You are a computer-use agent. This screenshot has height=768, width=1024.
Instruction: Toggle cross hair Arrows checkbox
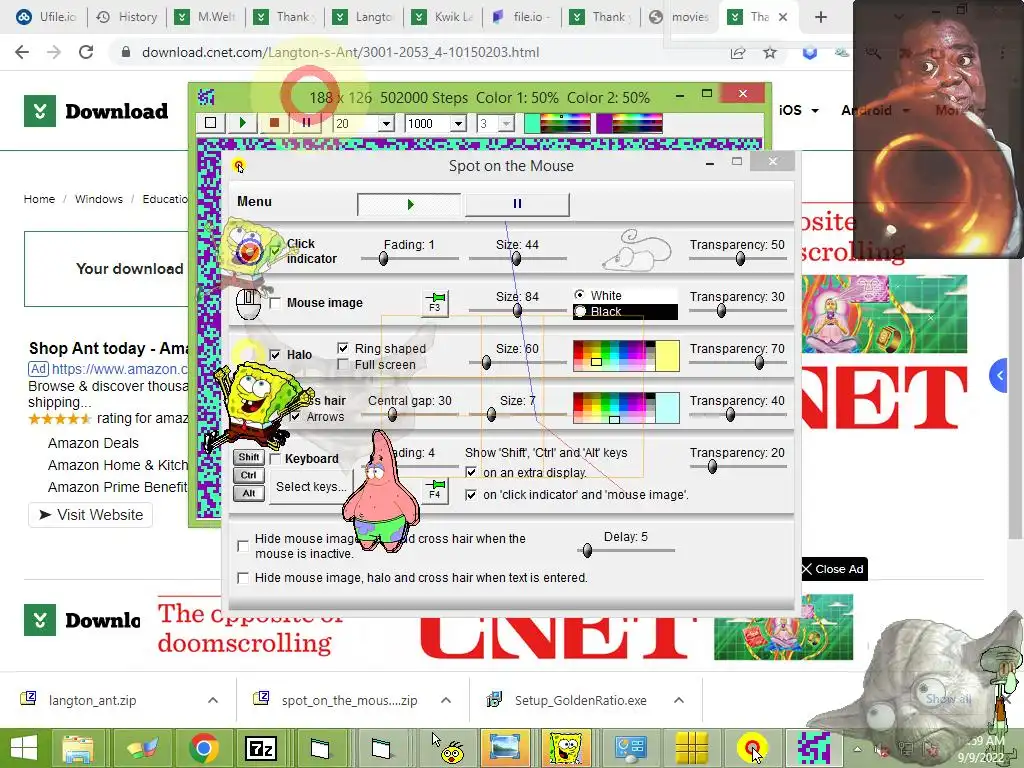(x=295, y=417)
